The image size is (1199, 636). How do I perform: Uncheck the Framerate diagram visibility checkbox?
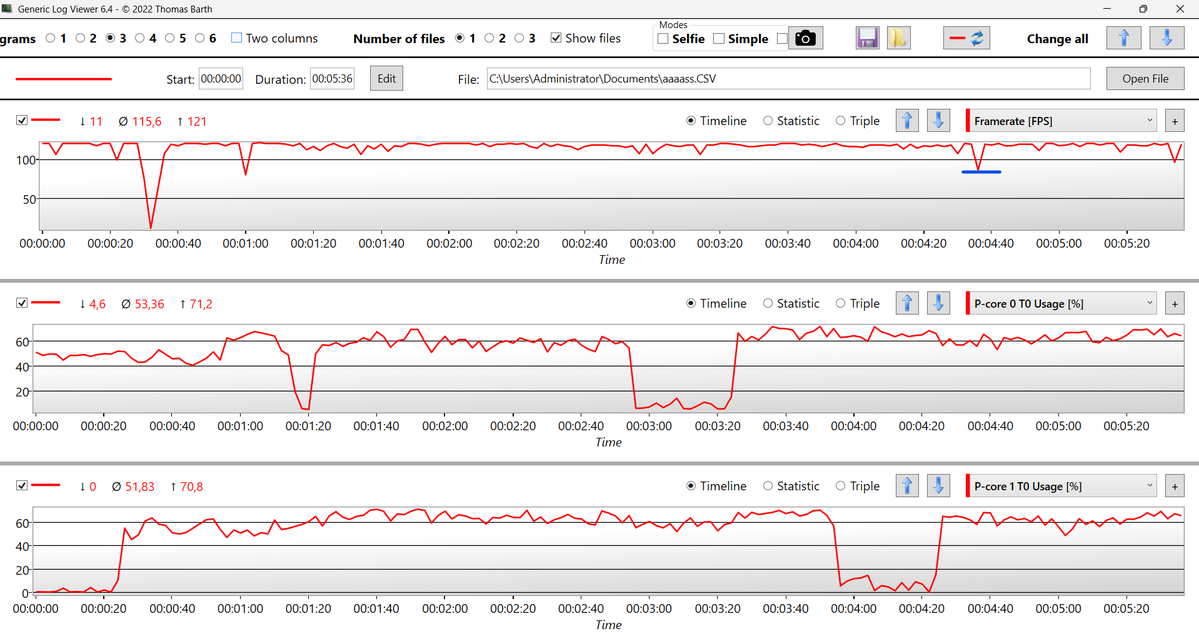[x=21, y=120]
